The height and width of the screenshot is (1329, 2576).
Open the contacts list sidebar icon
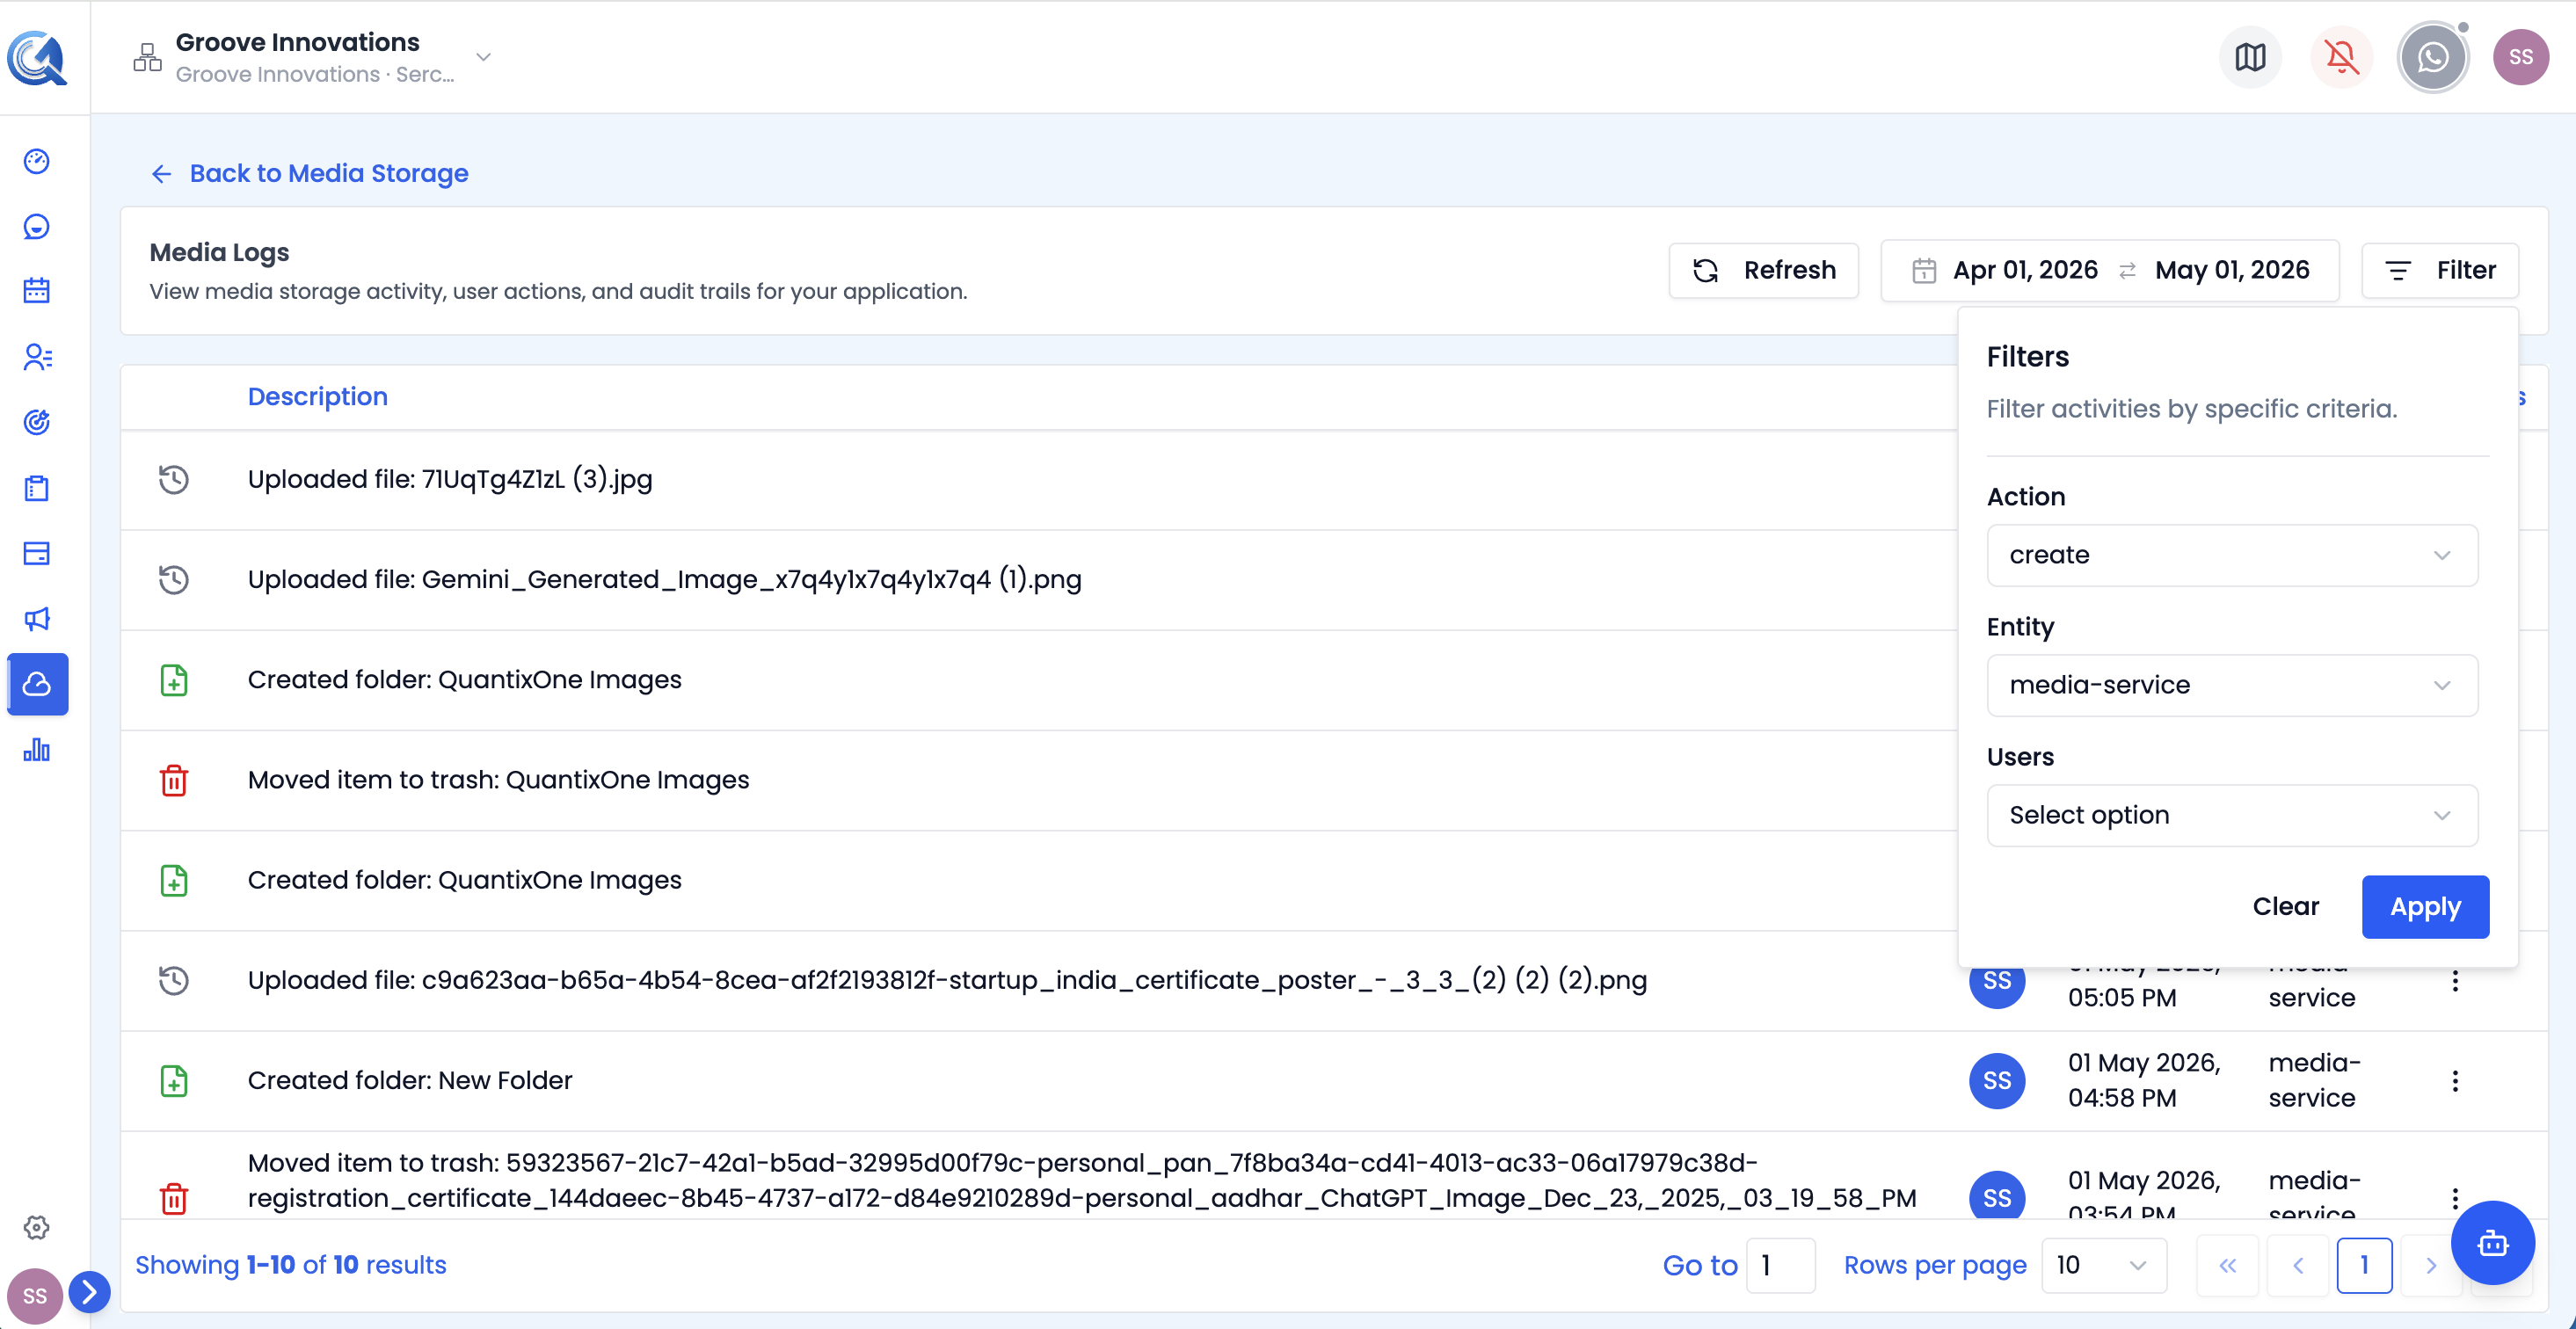(x=37, y=357)
